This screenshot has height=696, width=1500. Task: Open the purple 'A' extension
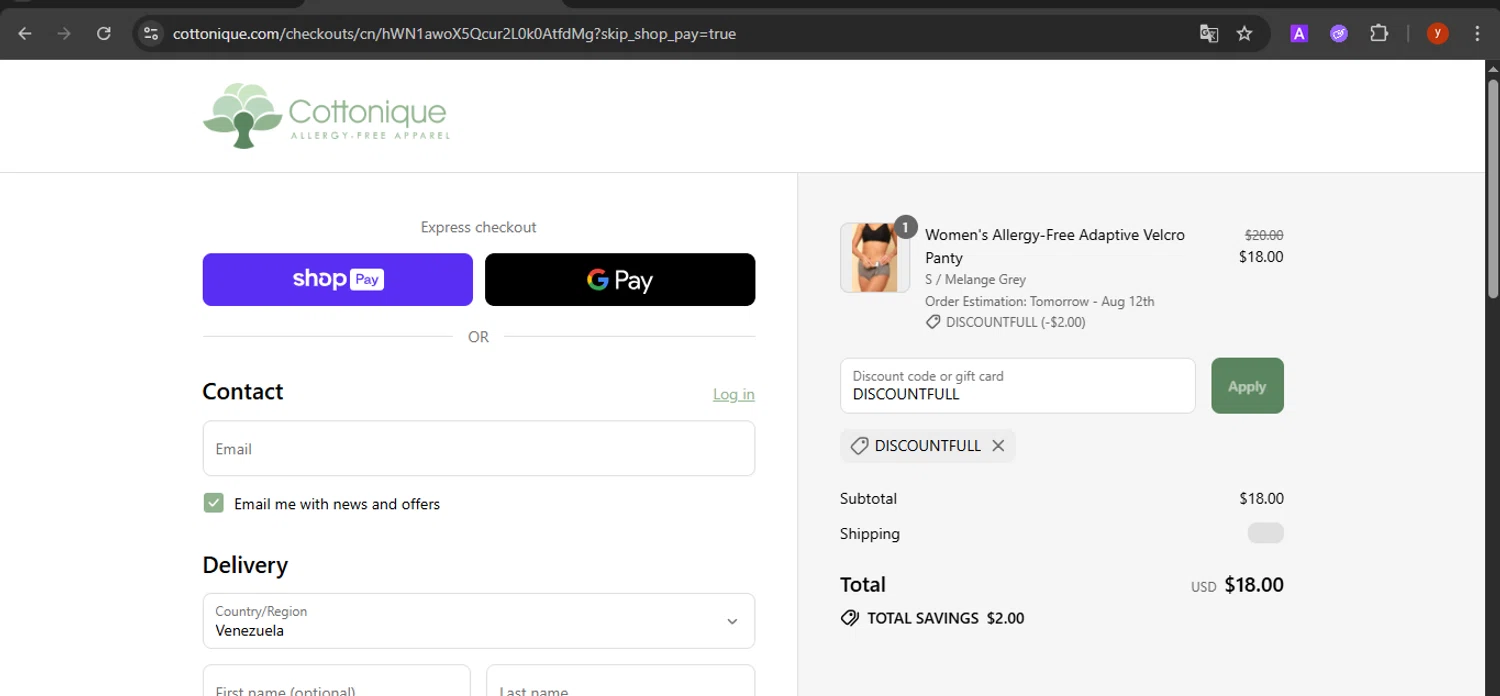pos(1299,34)
